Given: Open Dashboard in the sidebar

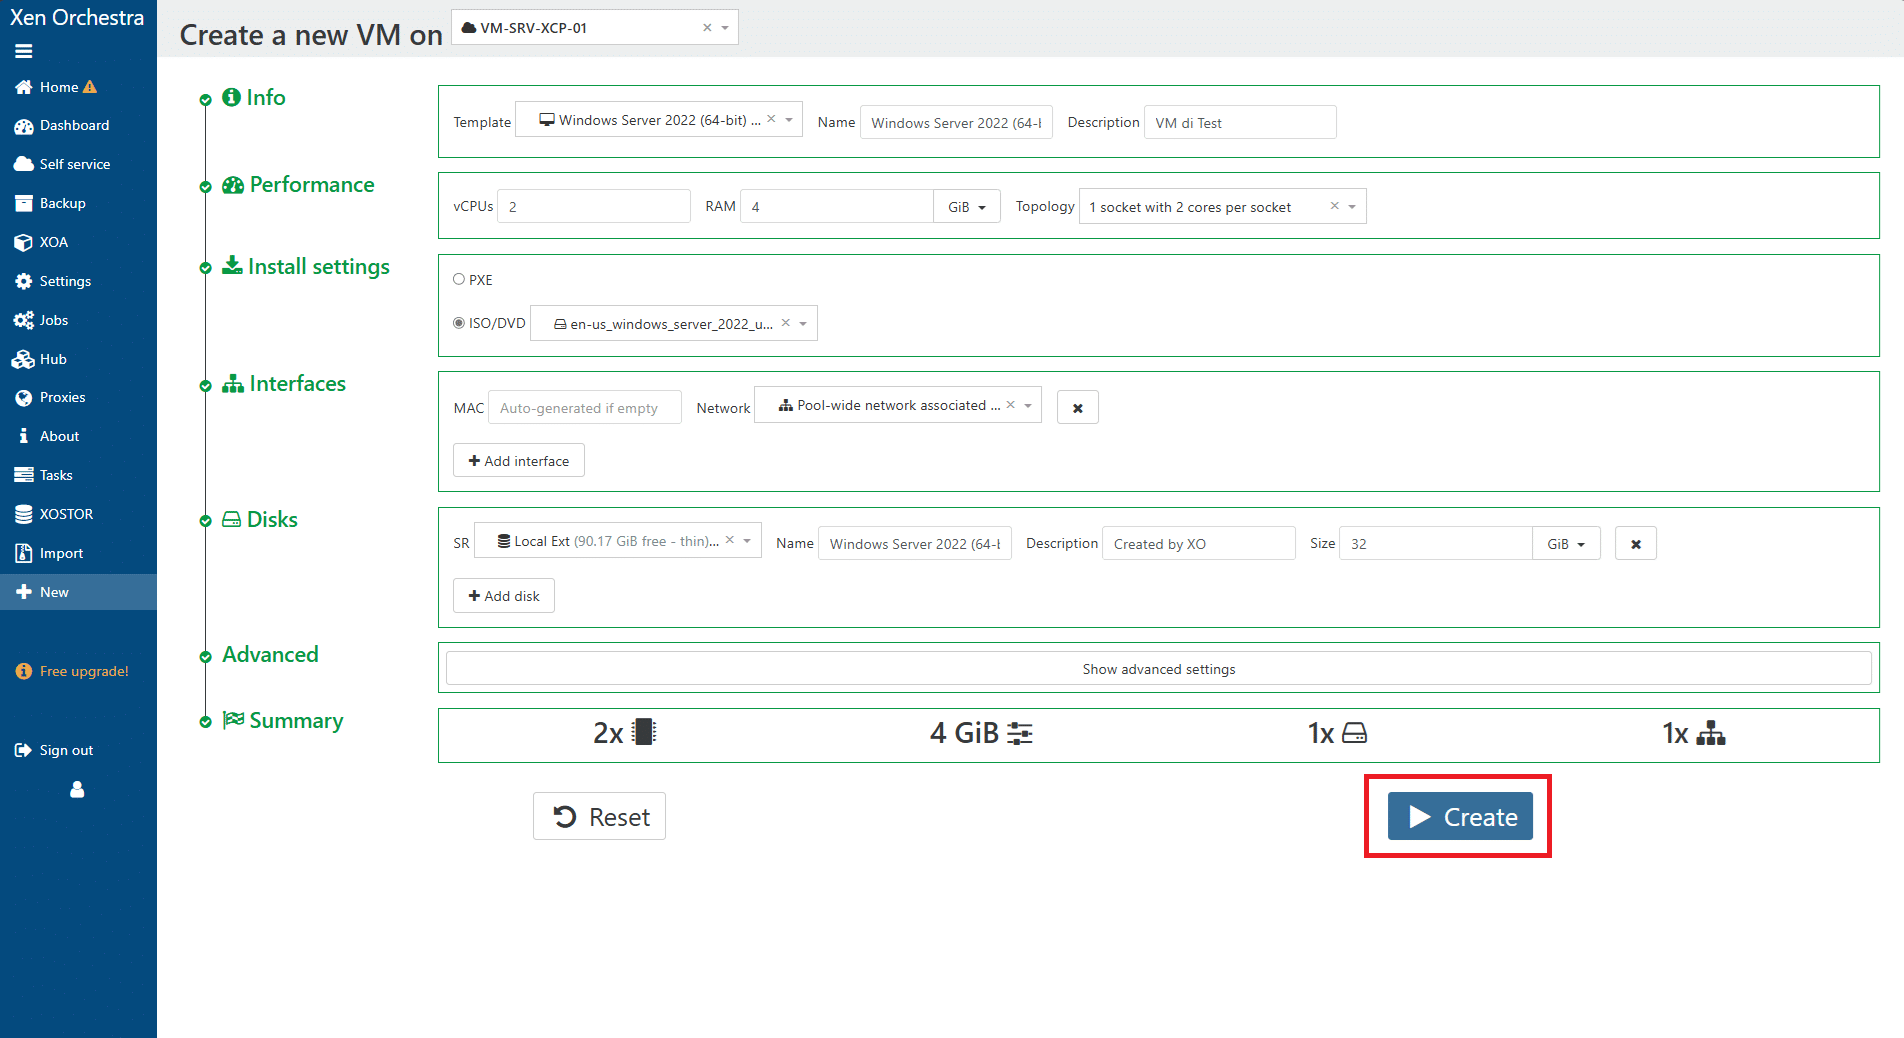Looking at the screenshot, I should pos(78,126).
